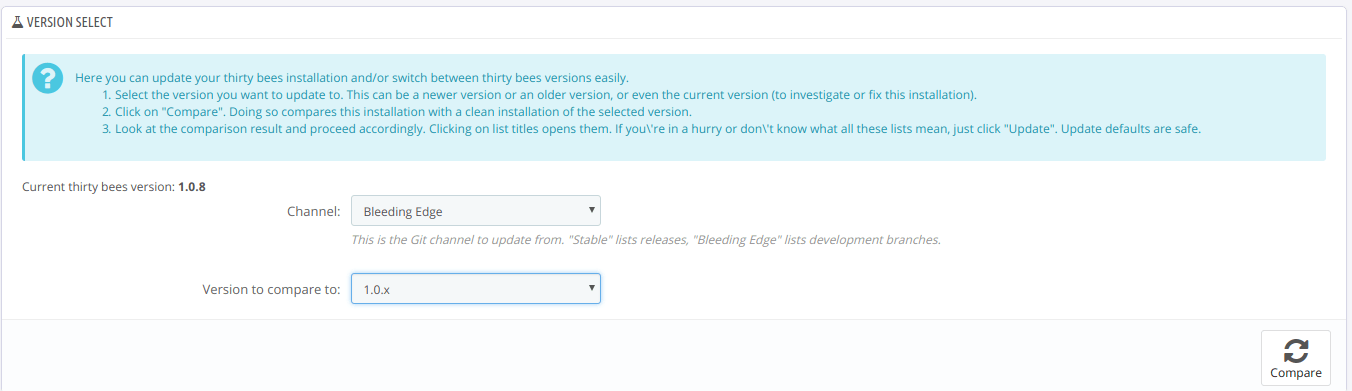Click the Compare button label
The image size is (1352, 391).
click(1296, 373)
